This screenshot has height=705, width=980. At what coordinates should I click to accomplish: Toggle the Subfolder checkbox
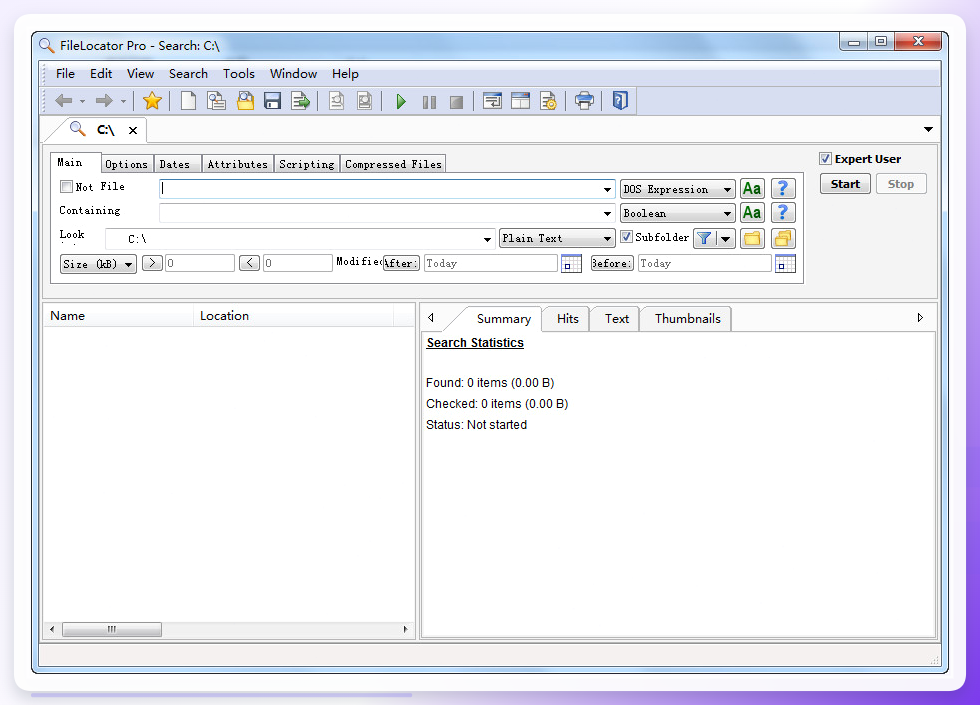coord(626,237)
